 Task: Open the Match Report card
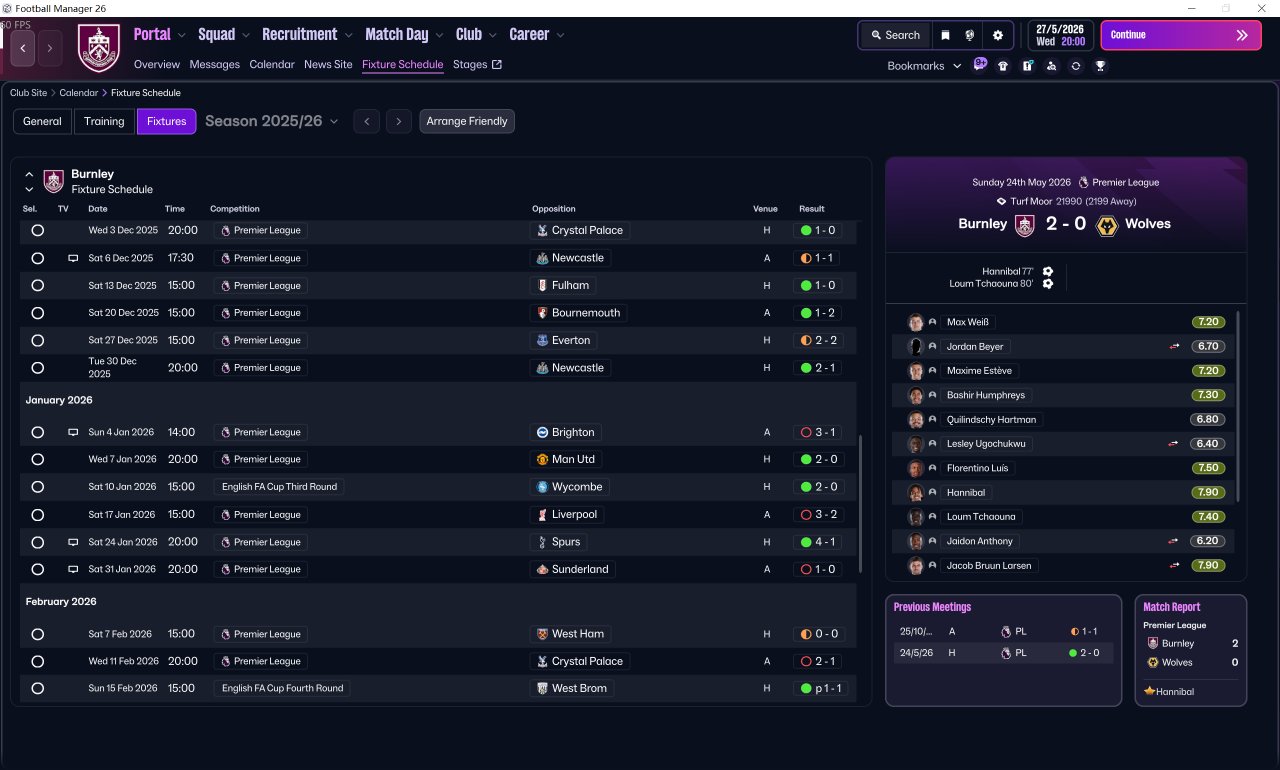(x=1191, y=650)
